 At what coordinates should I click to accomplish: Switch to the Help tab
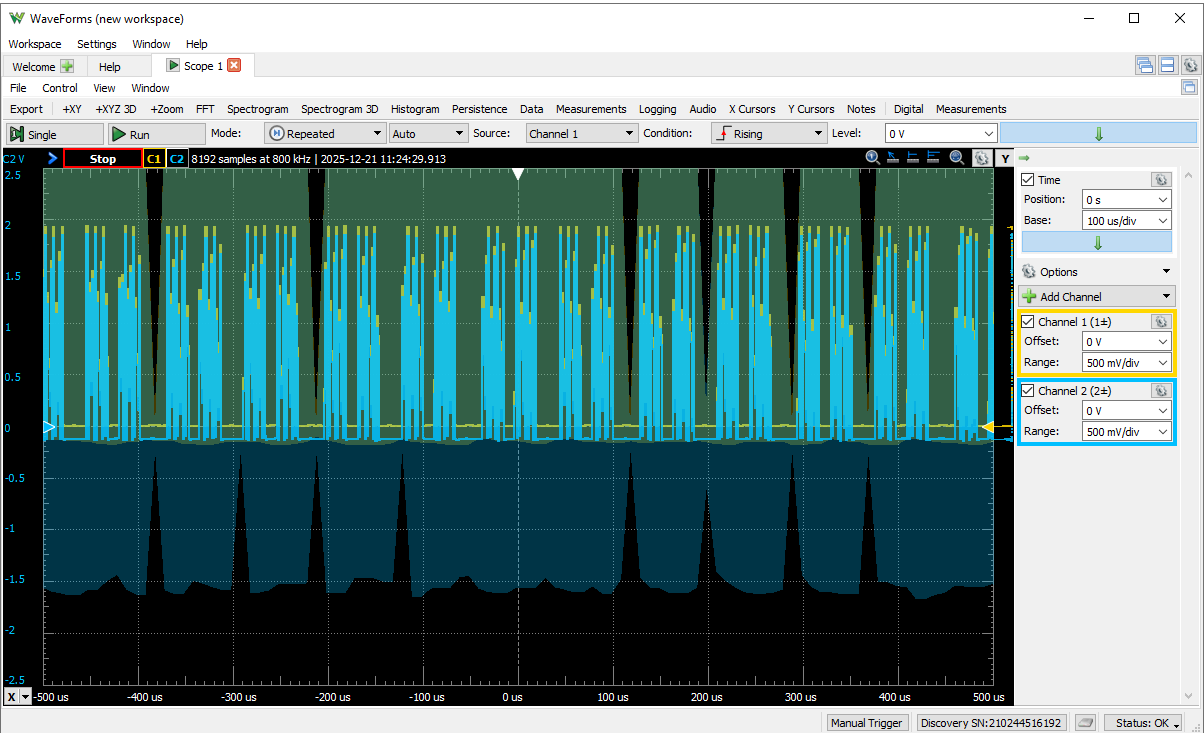(x=110, y=67)
